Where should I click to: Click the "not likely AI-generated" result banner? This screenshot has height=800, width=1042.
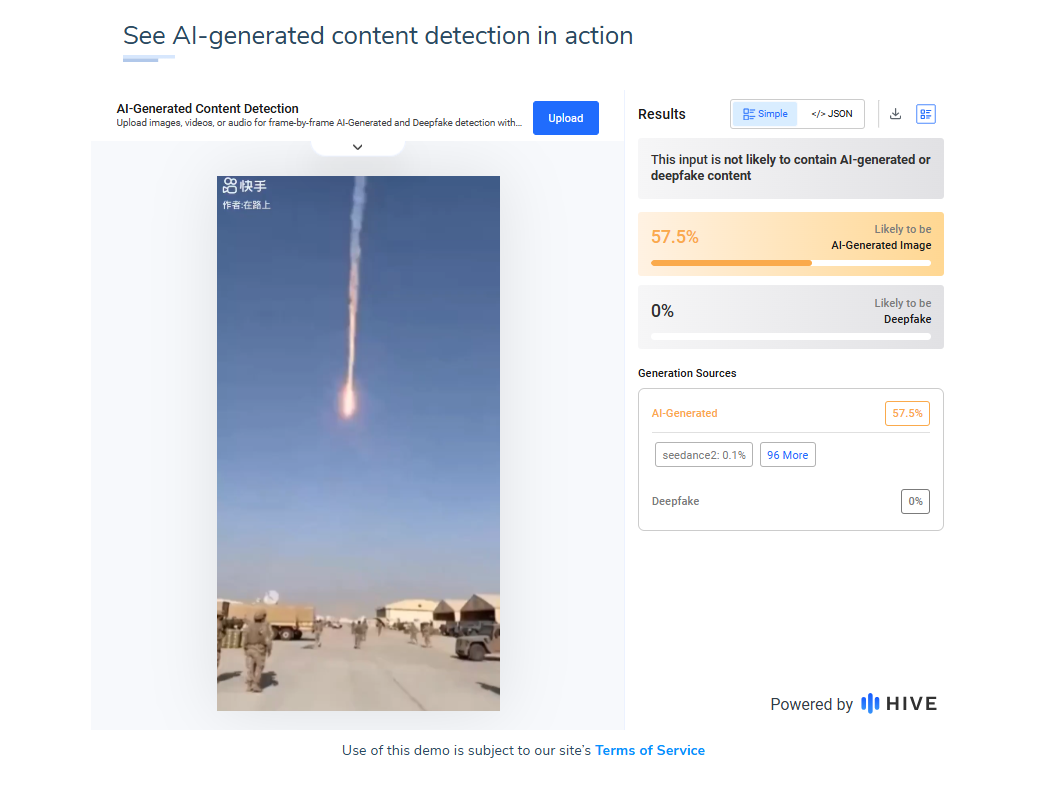[790, 168]
